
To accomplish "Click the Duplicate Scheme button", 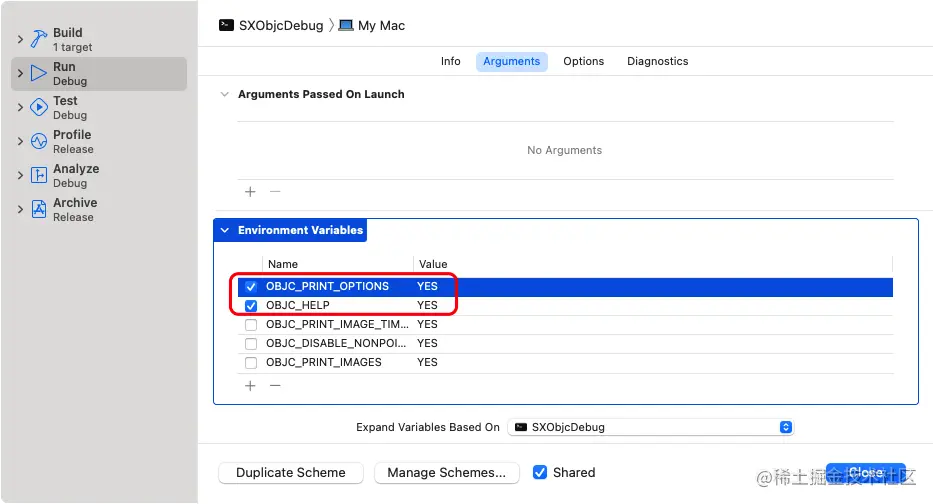I will pos(291,472).
